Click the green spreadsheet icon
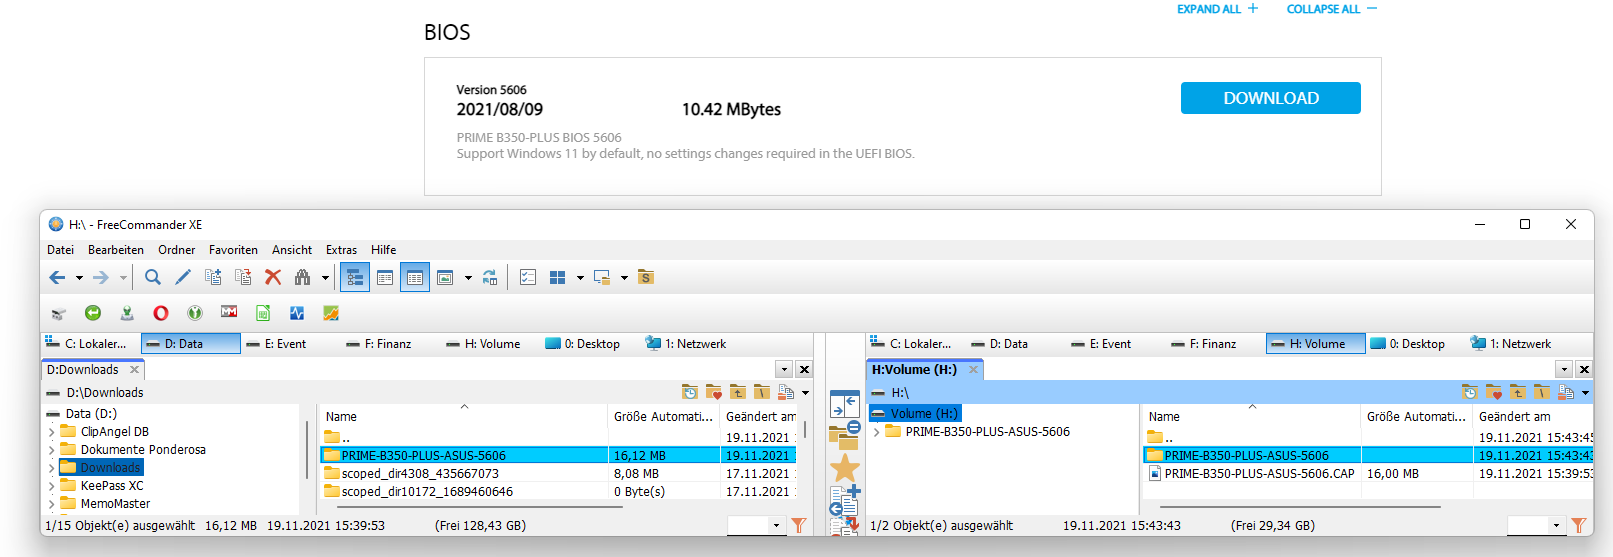Screen dimensions: 1613x557 click(x=263, y=313)
